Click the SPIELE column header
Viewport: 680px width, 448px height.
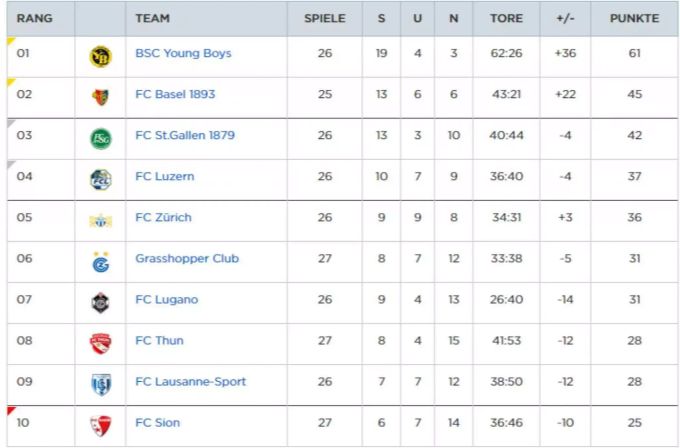(325, 18)
